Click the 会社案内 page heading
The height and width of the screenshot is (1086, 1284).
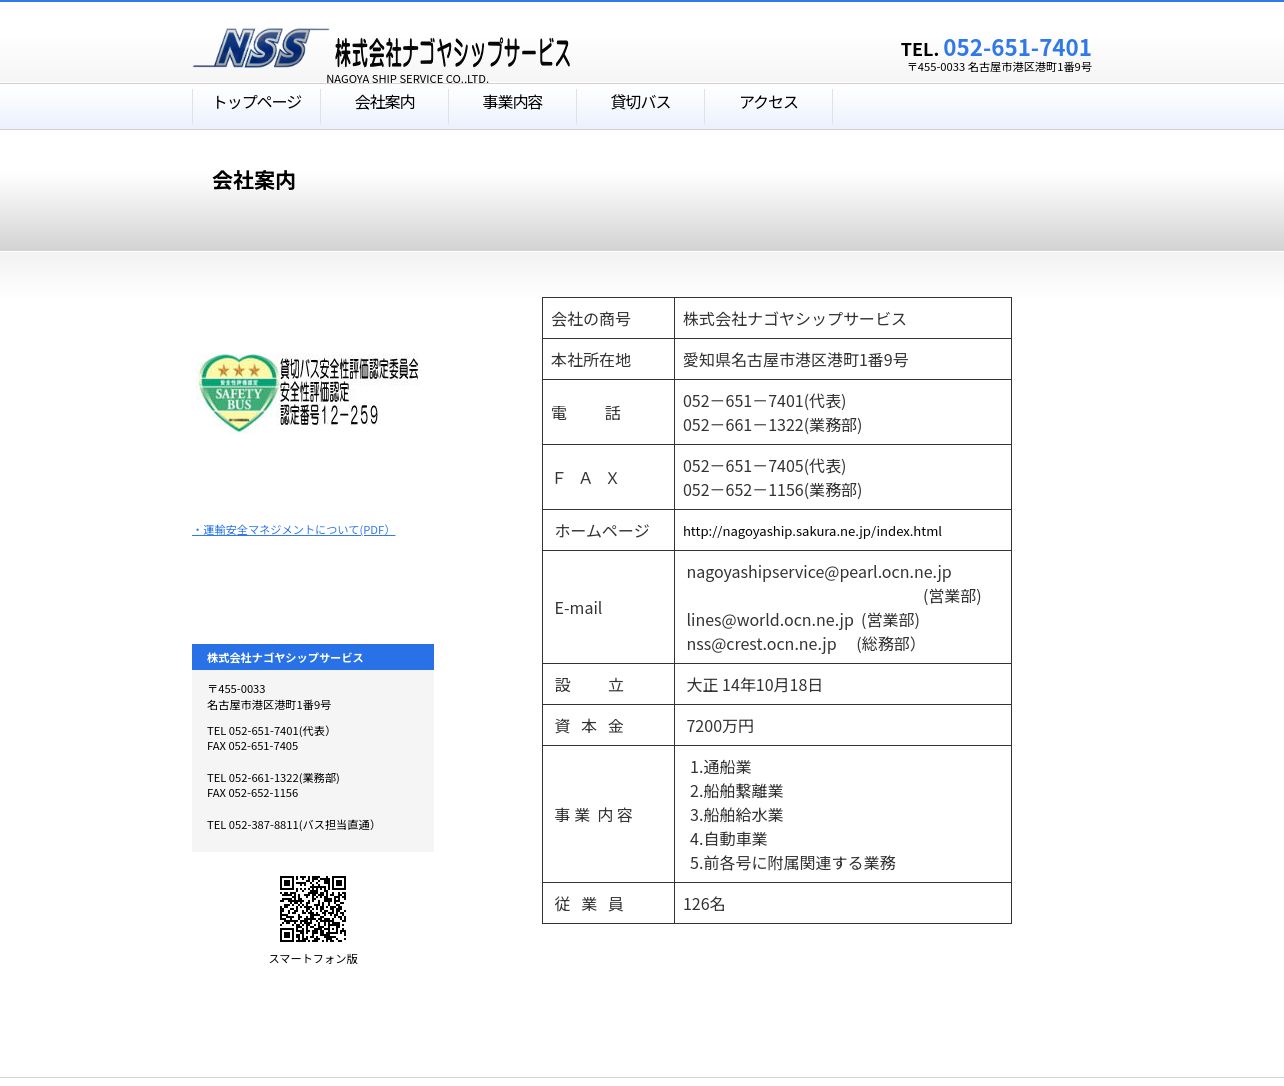254,181
